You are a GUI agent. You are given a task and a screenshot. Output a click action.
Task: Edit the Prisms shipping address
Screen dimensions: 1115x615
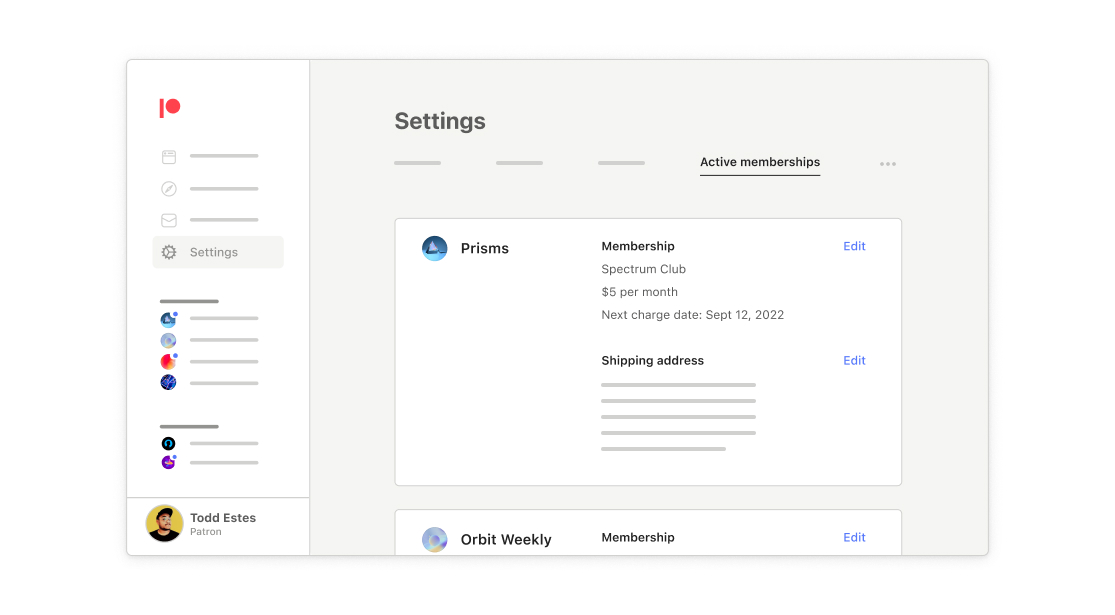(854, 361)
